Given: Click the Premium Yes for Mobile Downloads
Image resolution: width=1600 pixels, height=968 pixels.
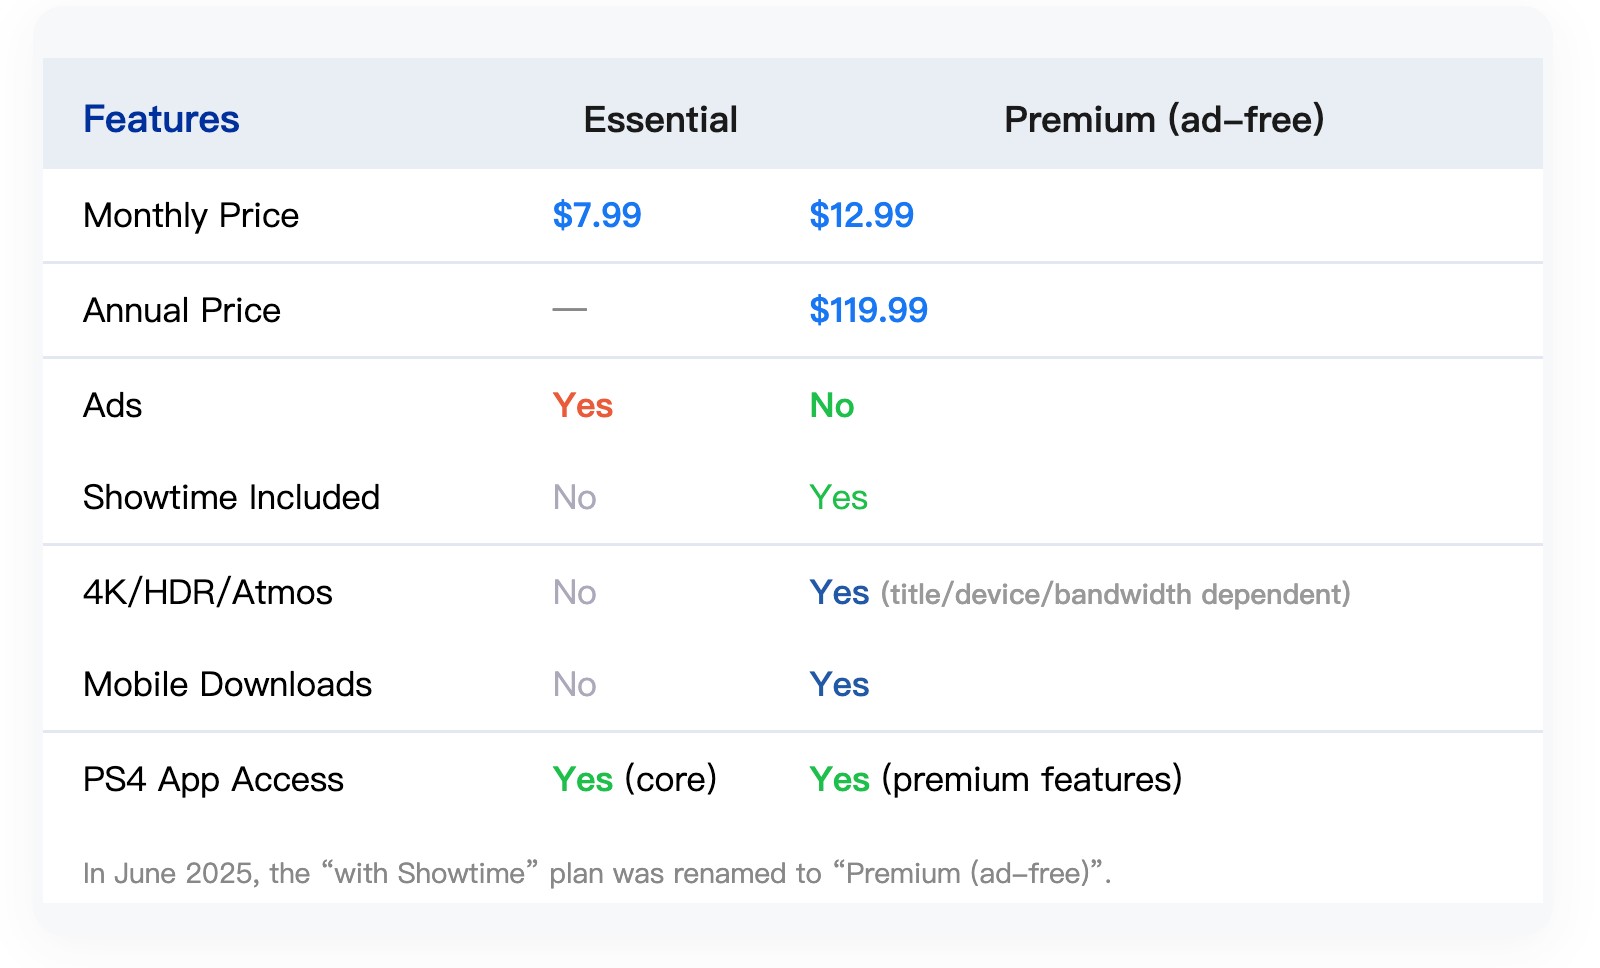Looking at the screenshot, I should pos(839,684).
